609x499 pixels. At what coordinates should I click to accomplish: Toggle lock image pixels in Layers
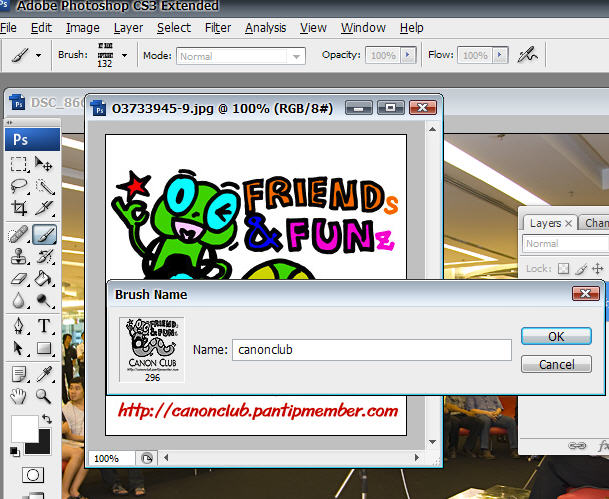(581, 268)
